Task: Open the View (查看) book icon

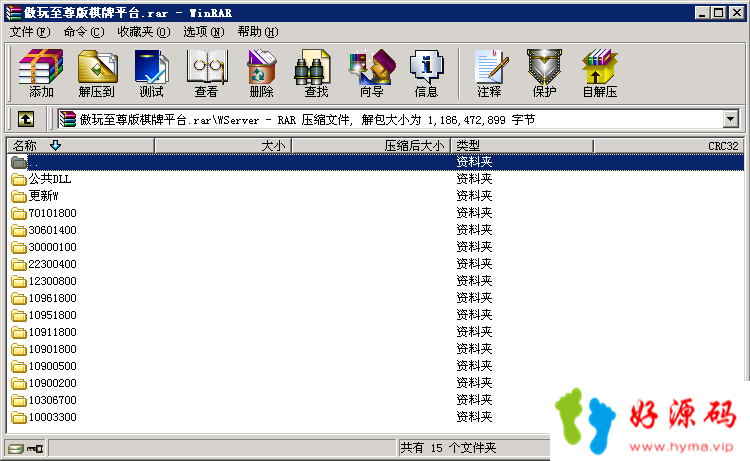Action: [207, 73]
